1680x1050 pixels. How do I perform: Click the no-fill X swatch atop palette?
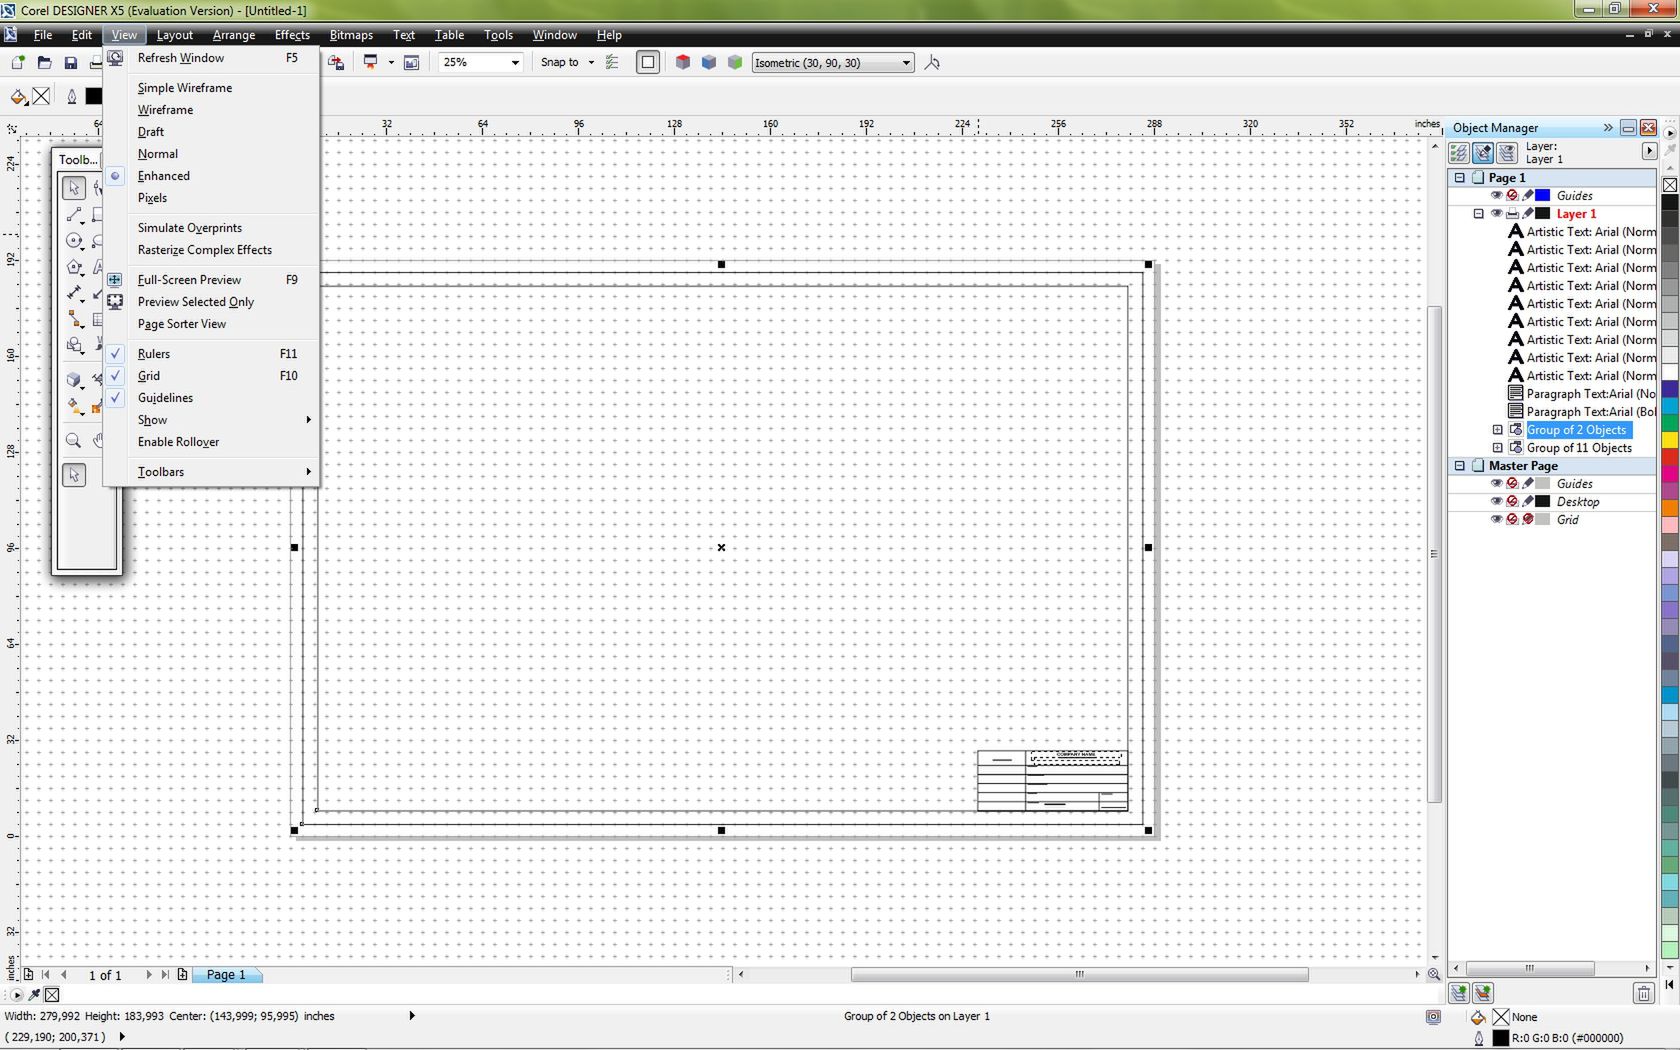pos(1670,185)
